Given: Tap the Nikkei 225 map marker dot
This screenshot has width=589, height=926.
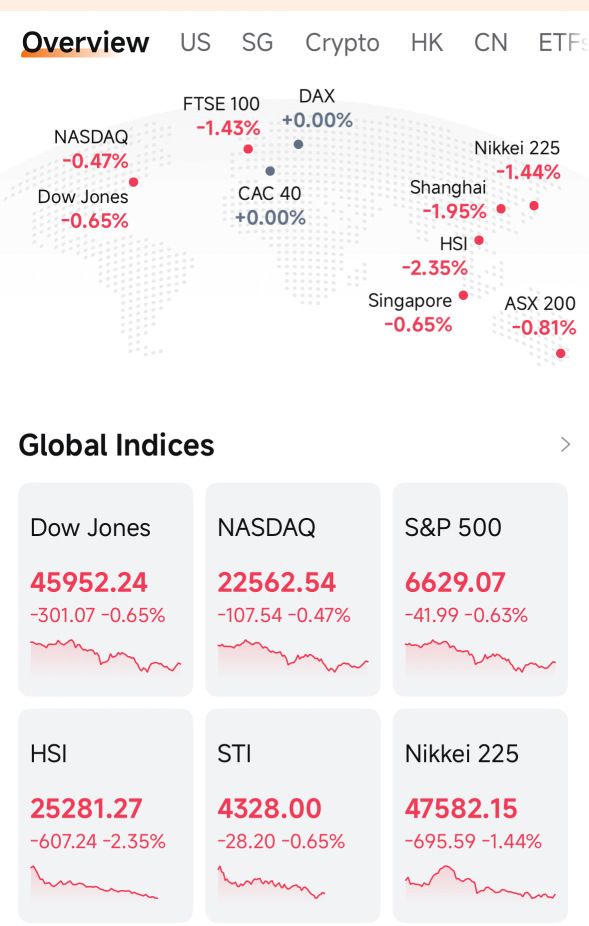Looking at the screenshot, I should (534, 206).
